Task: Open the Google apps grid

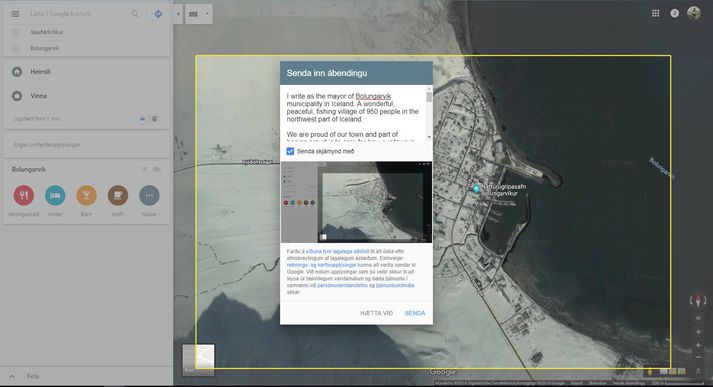Action: (x=656, y=13)
